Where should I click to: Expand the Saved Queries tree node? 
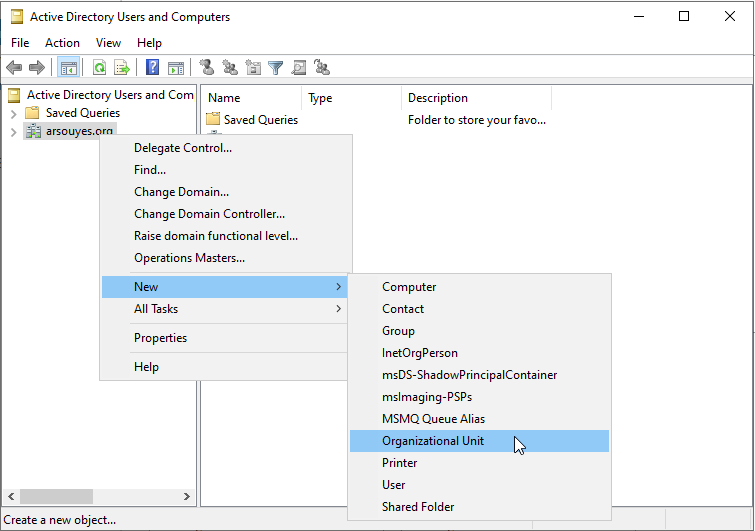tap(13, 114)
